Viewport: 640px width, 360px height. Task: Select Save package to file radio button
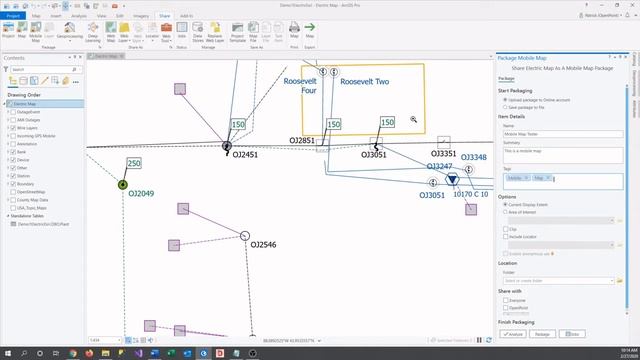(505, 107)
